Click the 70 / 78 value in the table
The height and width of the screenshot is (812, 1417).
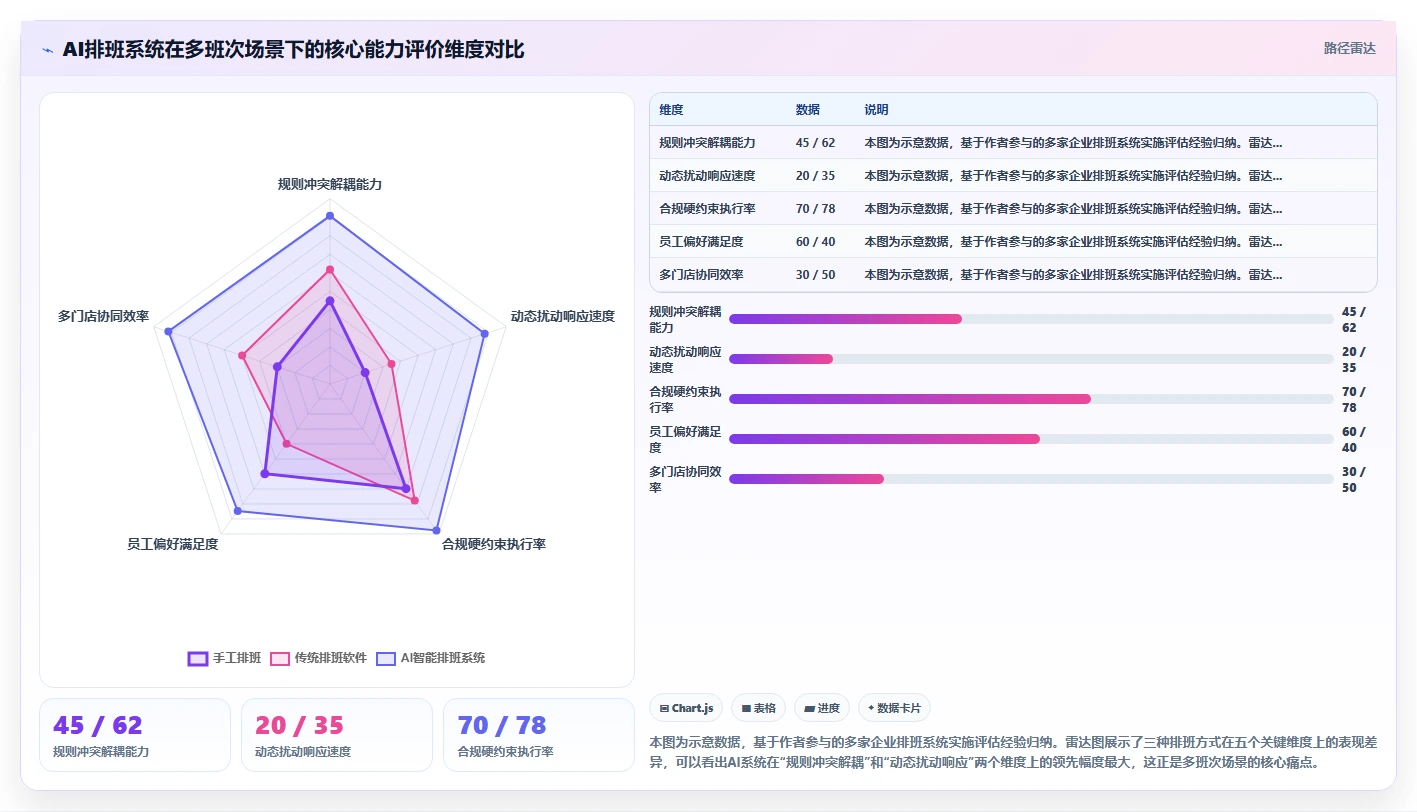coord(815,209)
